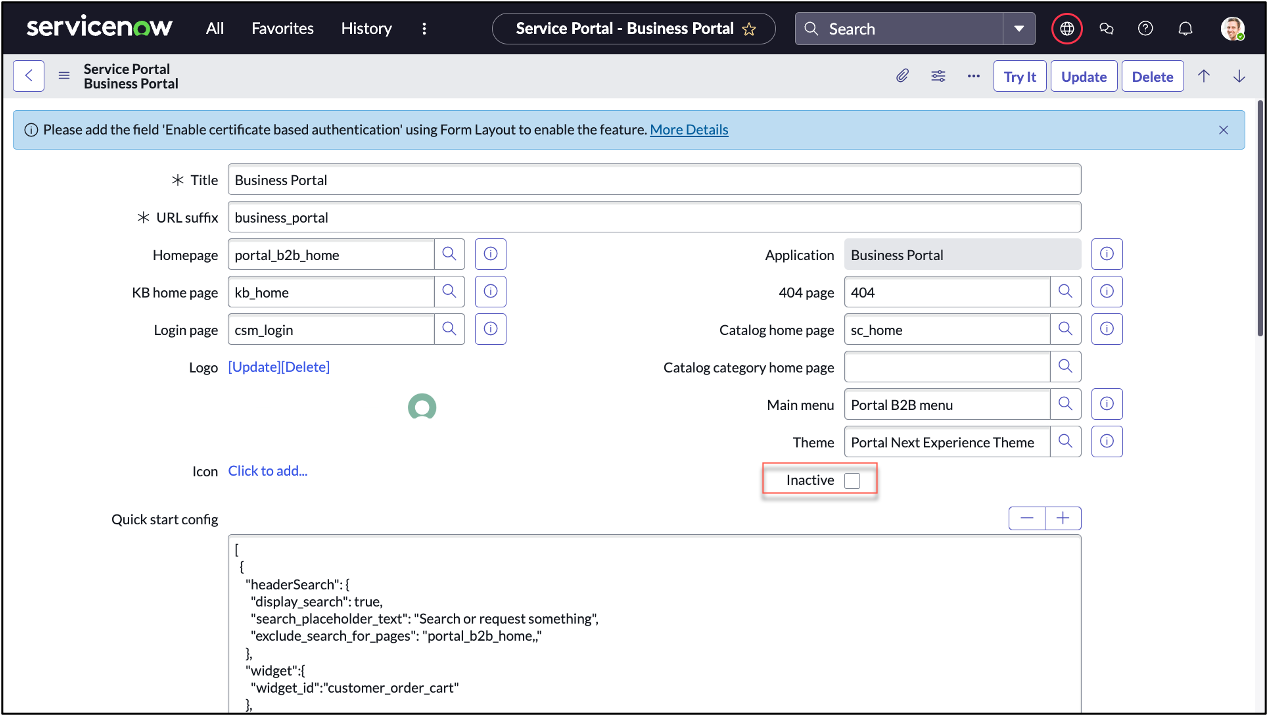Look up Homepage using magnifier icon
Screen dimensions: 1268x716
(449, 255)
